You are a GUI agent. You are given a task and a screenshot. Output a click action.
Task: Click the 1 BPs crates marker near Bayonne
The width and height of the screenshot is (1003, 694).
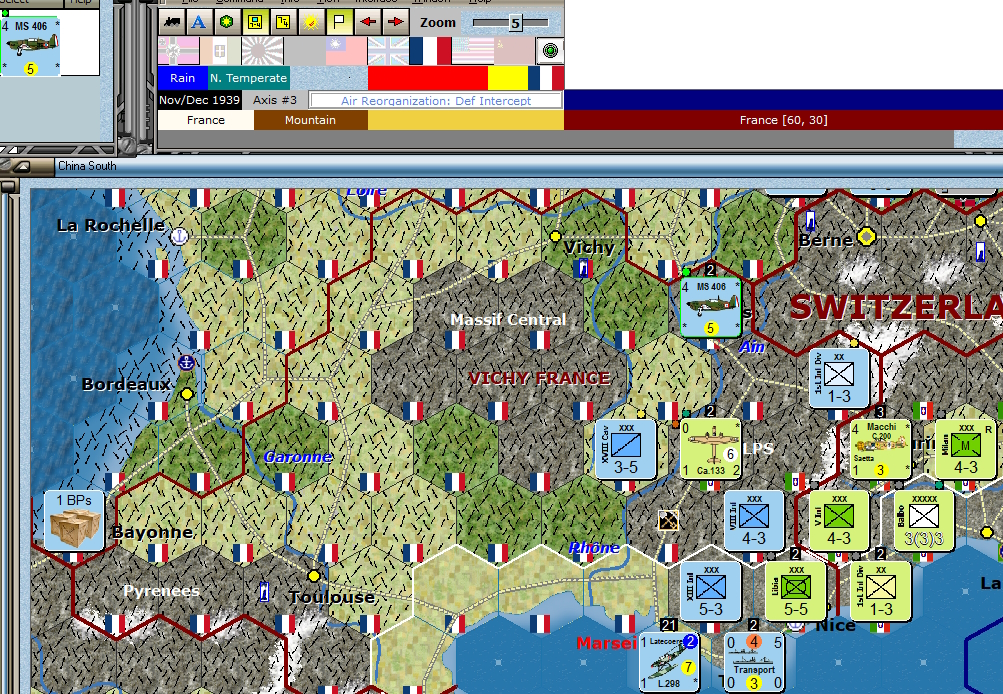point(74,521)
